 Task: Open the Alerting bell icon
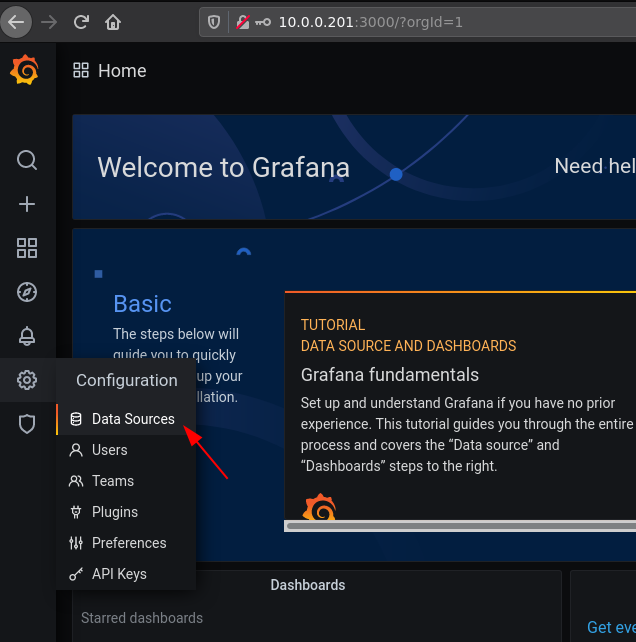click(x=27, y=336)
